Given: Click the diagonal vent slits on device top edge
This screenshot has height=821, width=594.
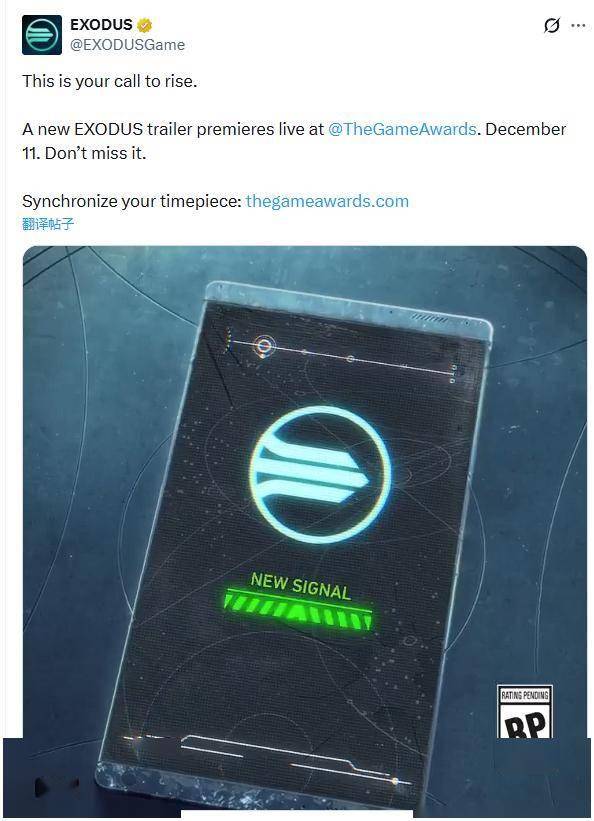Looking at the screenshot, I should 429,318.
